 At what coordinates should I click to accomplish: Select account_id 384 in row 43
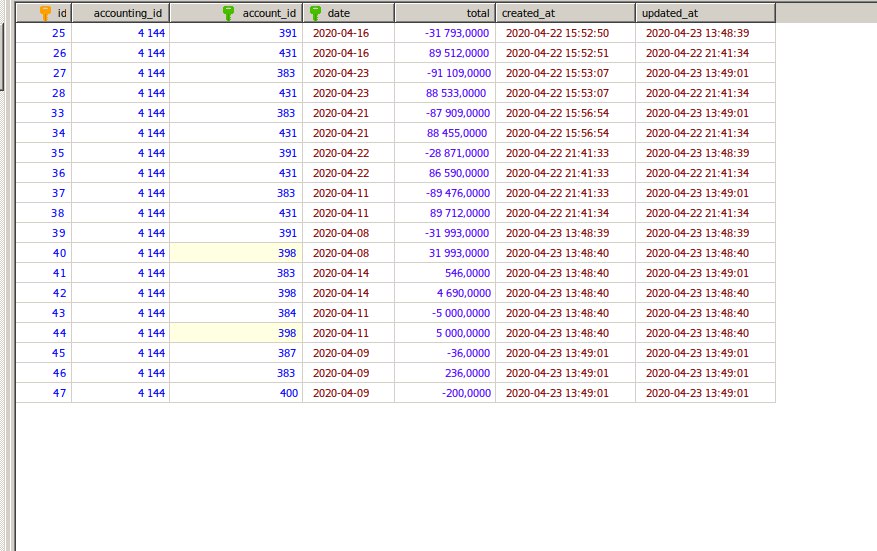click(236, 313)
